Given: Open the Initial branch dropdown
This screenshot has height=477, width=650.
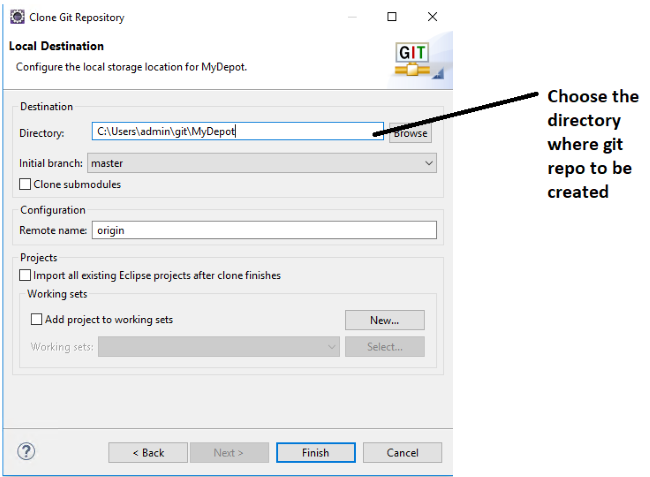Looking at the screenshot, I should point(262,163).
